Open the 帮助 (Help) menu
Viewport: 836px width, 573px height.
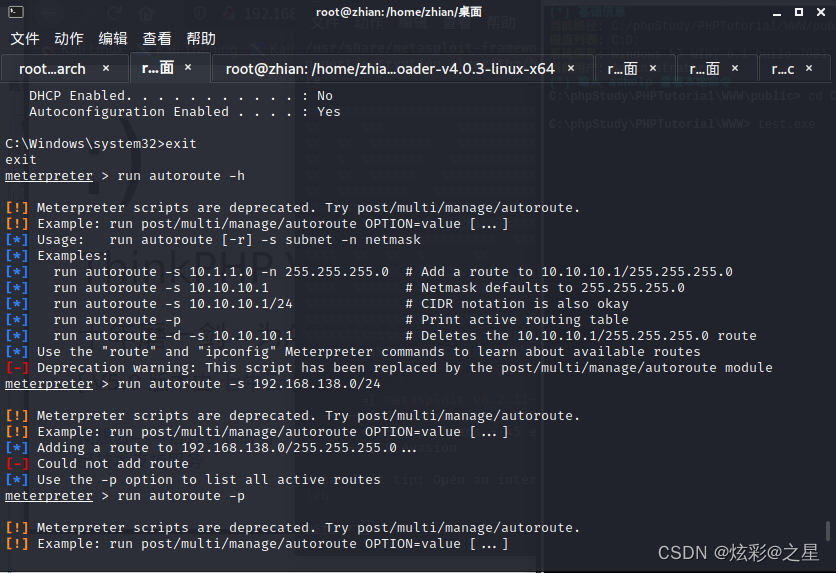click(201, 38)
